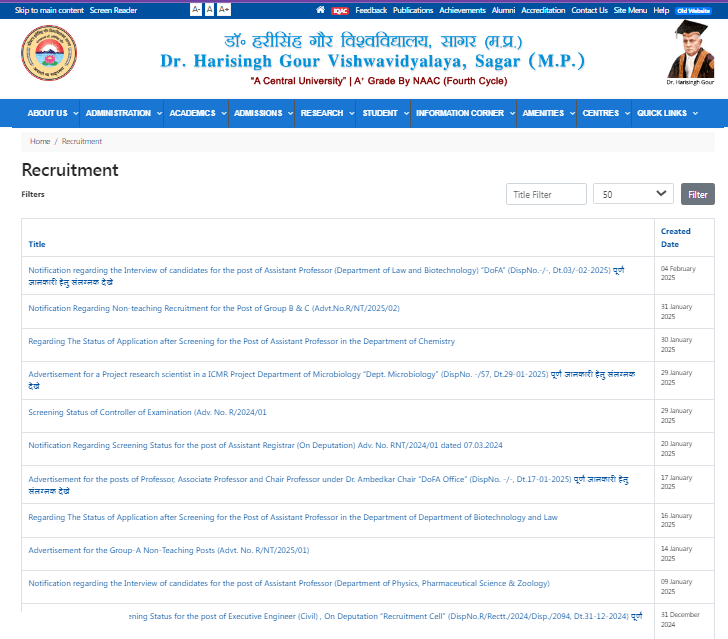Click the university logo emblem
The height and width of the screenshot is (639, 728).
(49, 54)
